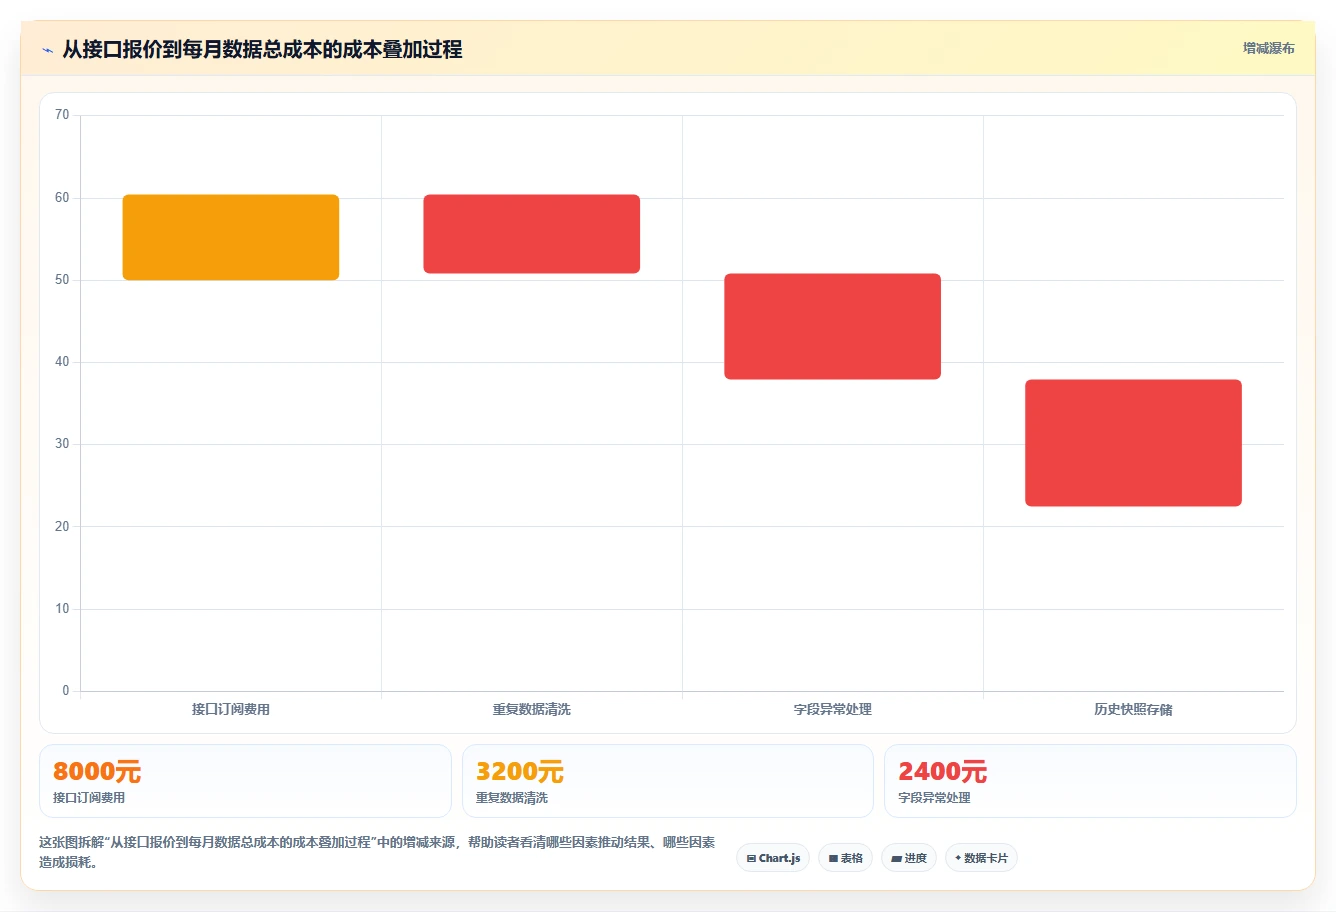Select the 进度 chip

coord(909,858)
